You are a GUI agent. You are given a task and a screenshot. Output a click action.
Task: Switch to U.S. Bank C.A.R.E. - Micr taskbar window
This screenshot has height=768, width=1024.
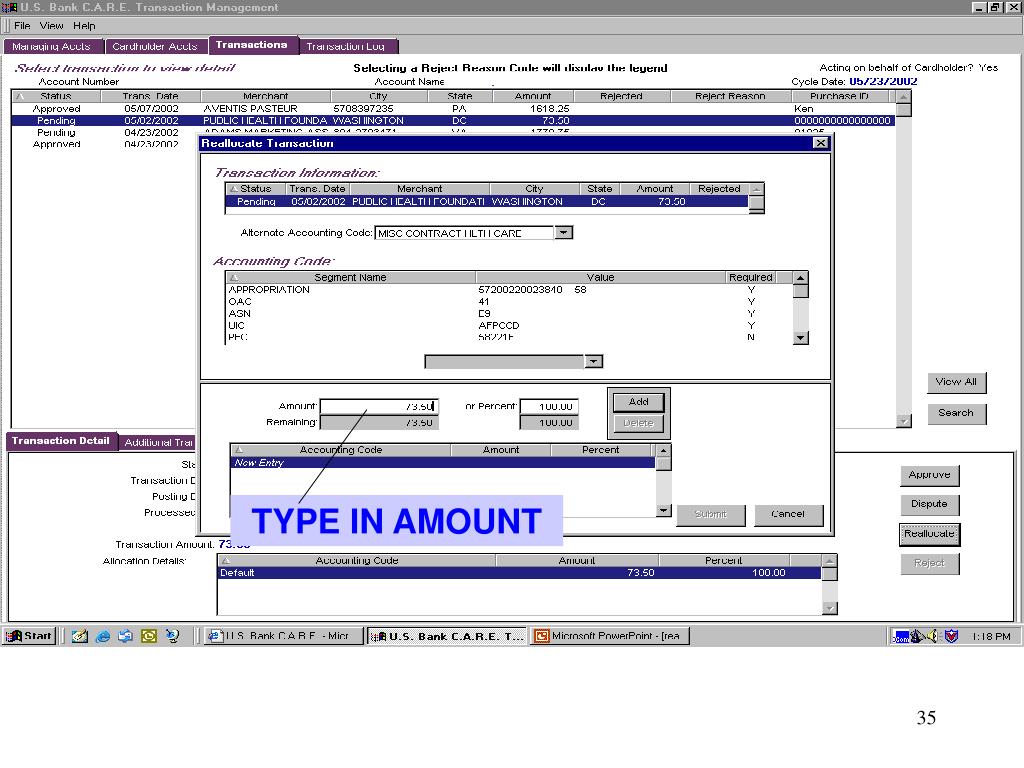click(x=283, y=635)
